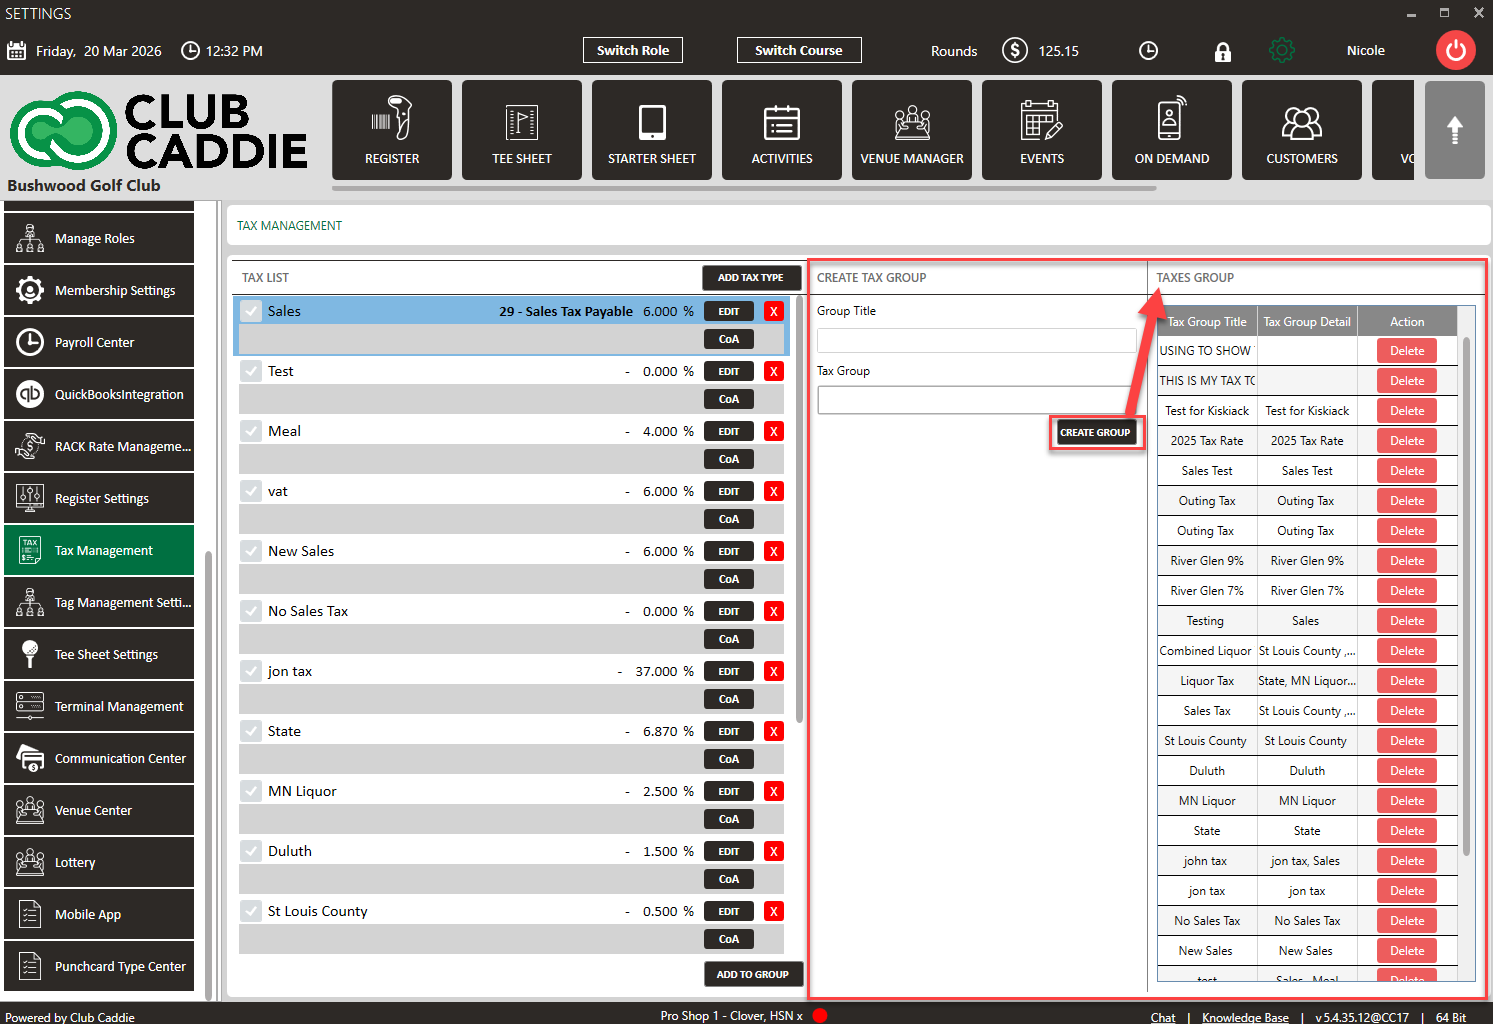This screenshot has height=1024, width=1493.
Task: Click the clock icon near Rounds
Action: tap(1148, 51)
